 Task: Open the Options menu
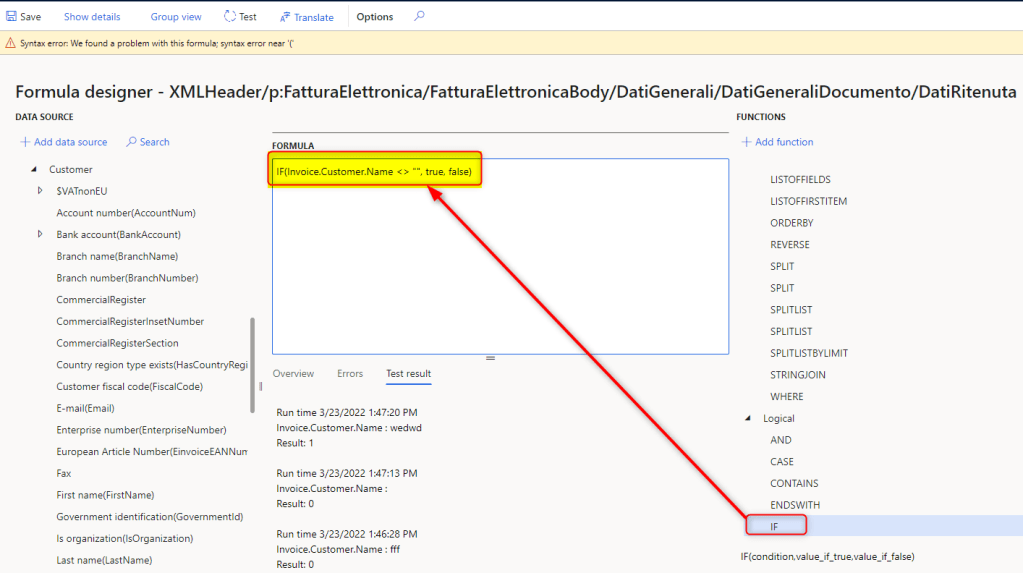click(375, 17)
